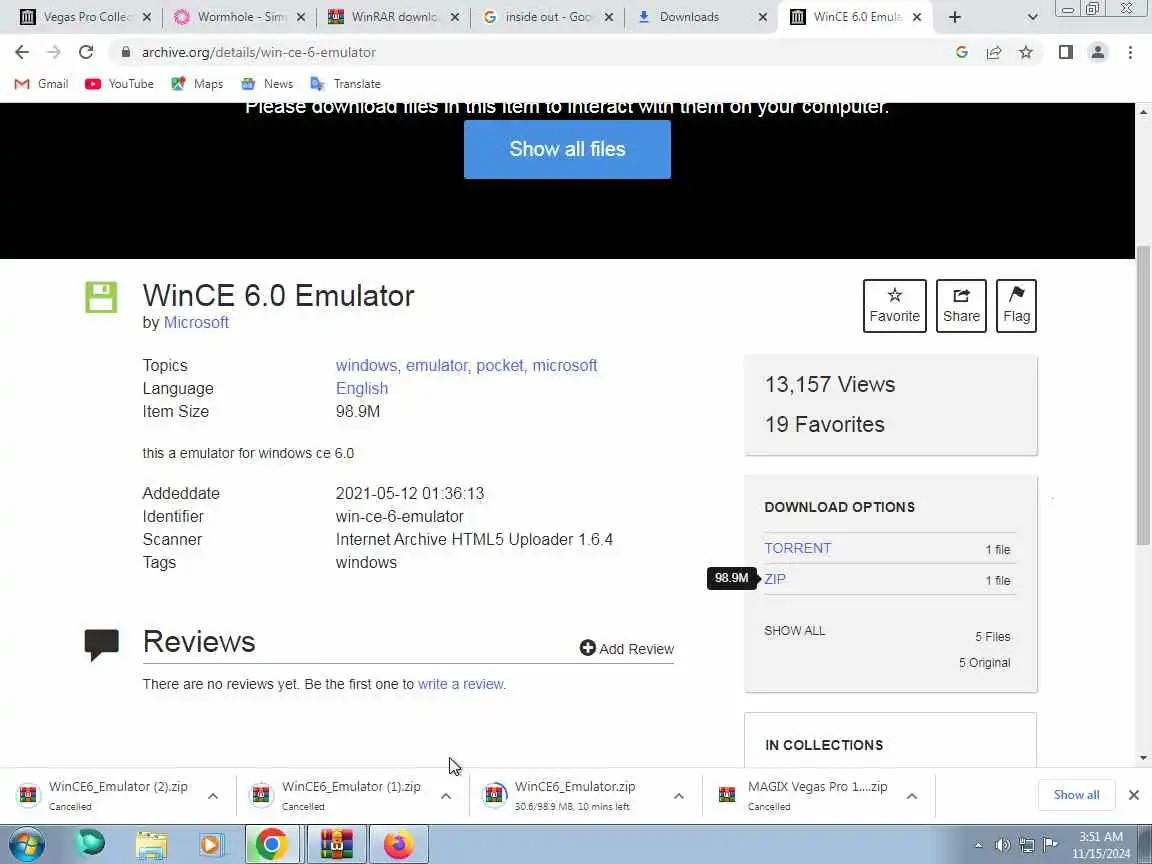Open Chrome three-dot menu

1130,52
